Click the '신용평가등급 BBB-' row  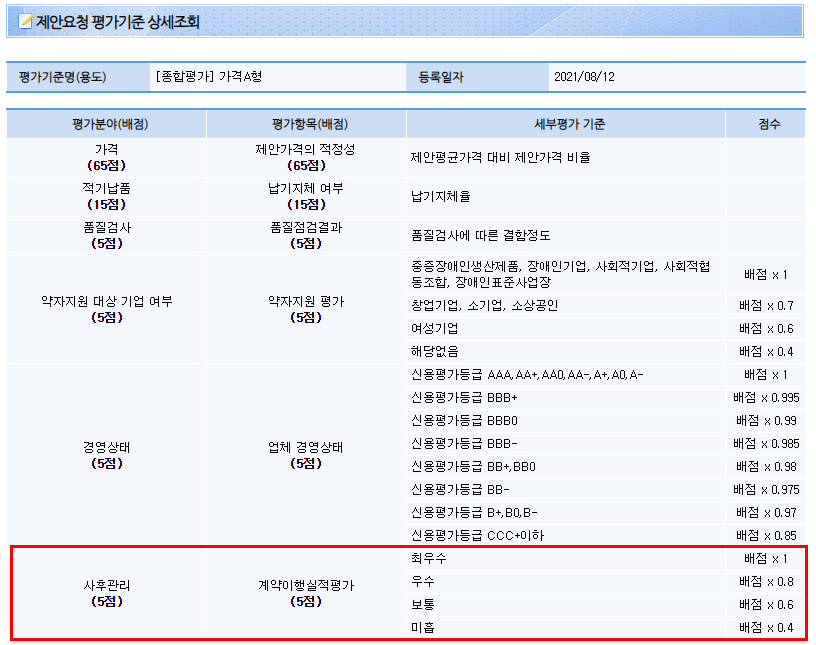(x=566, y=444)
